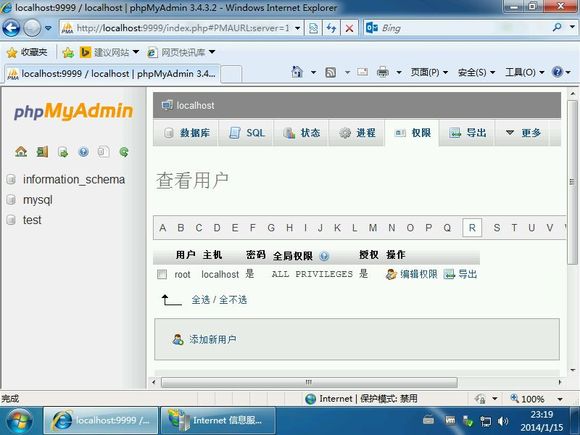Open sidebar phpMyAdmin documentation icon
Image resolution: width=580 pixels, height=435 pixels.
[x=84, y=152]
